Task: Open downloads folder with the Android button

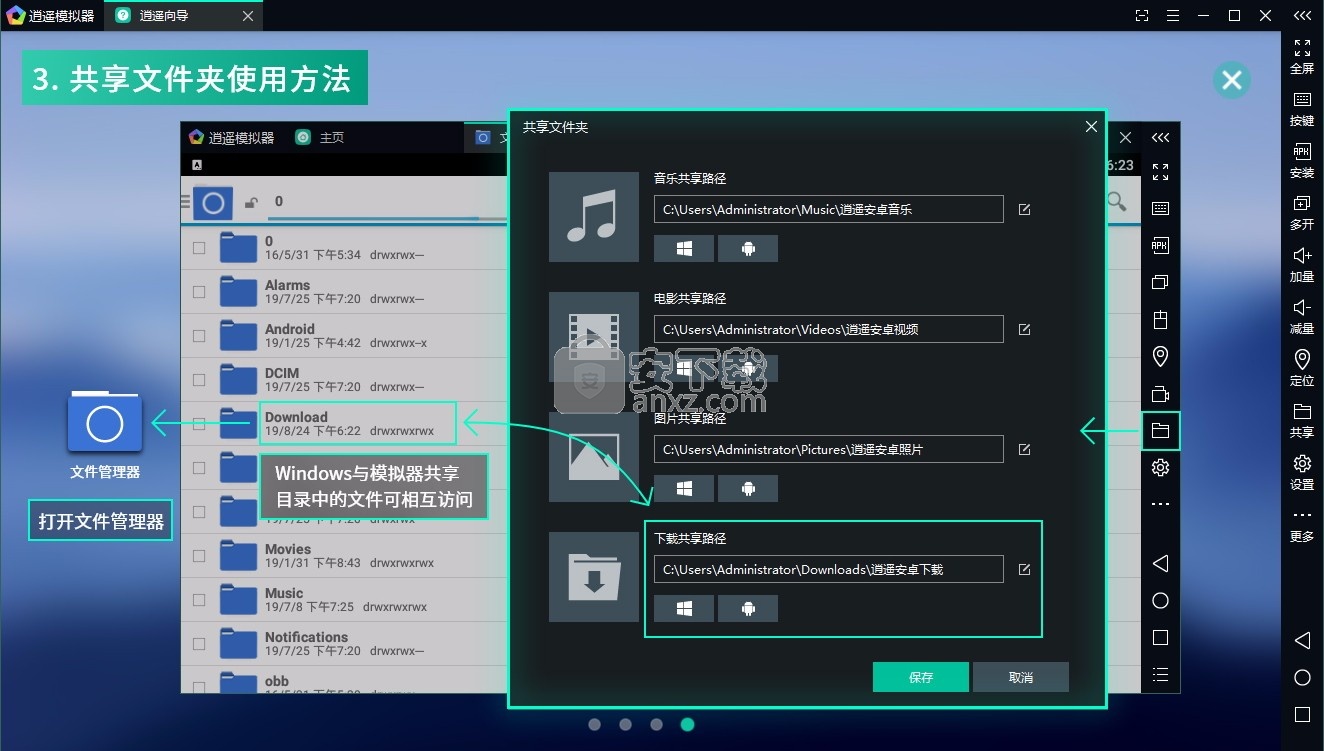Action: click(748, 608)
